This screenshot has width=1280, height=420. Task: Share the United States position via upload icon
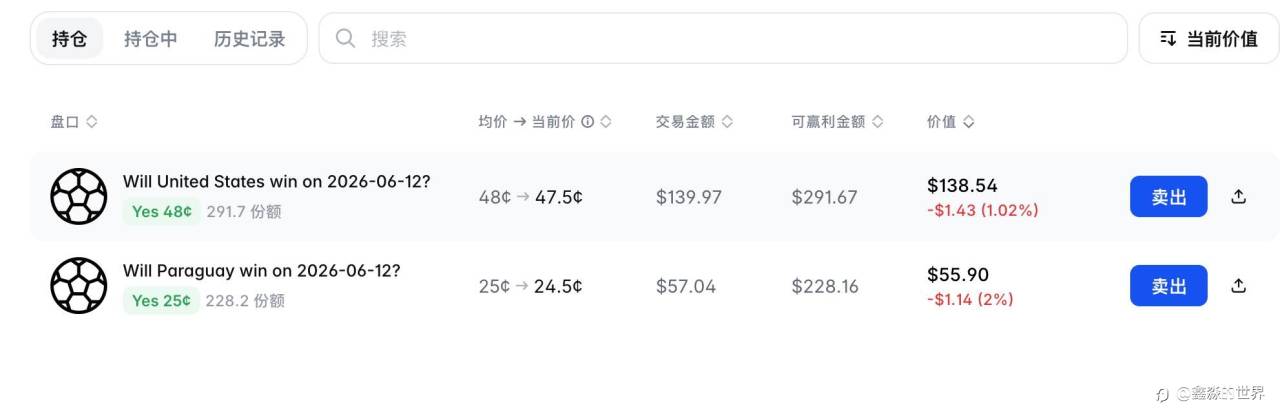1238,197
